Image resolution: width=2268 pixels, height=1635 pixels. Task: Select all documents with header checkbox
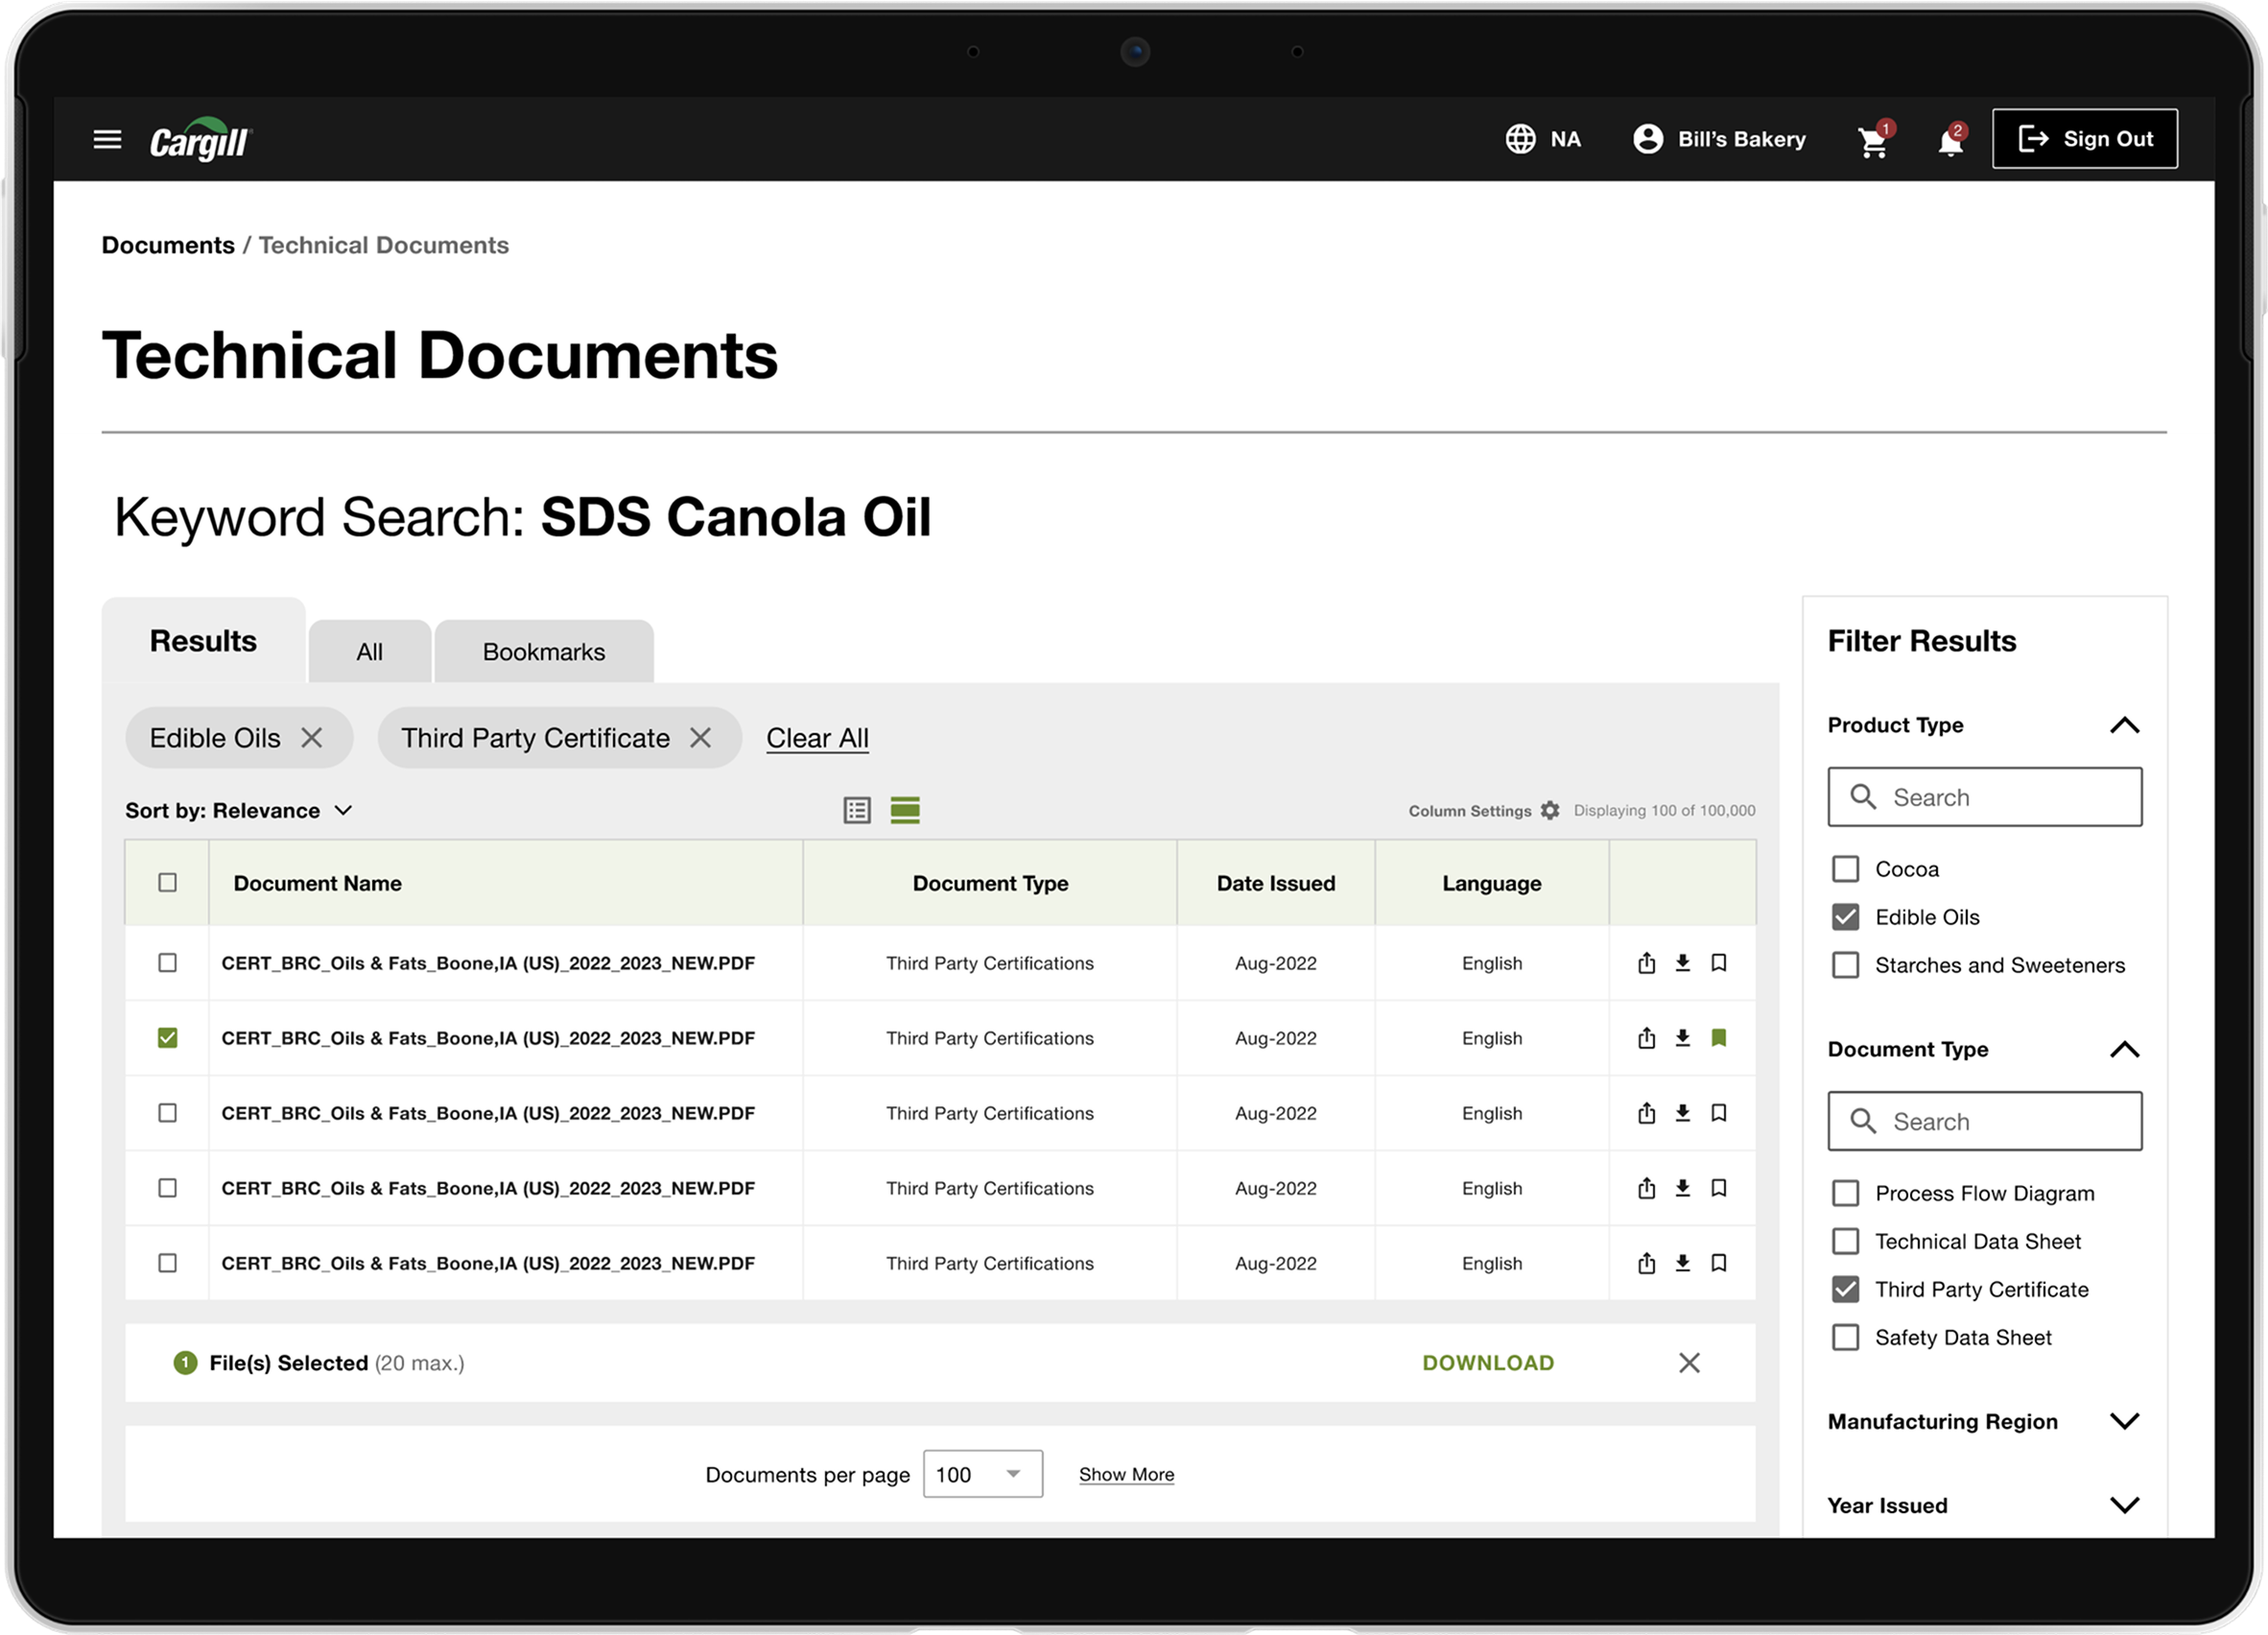(x=167, y=882)
